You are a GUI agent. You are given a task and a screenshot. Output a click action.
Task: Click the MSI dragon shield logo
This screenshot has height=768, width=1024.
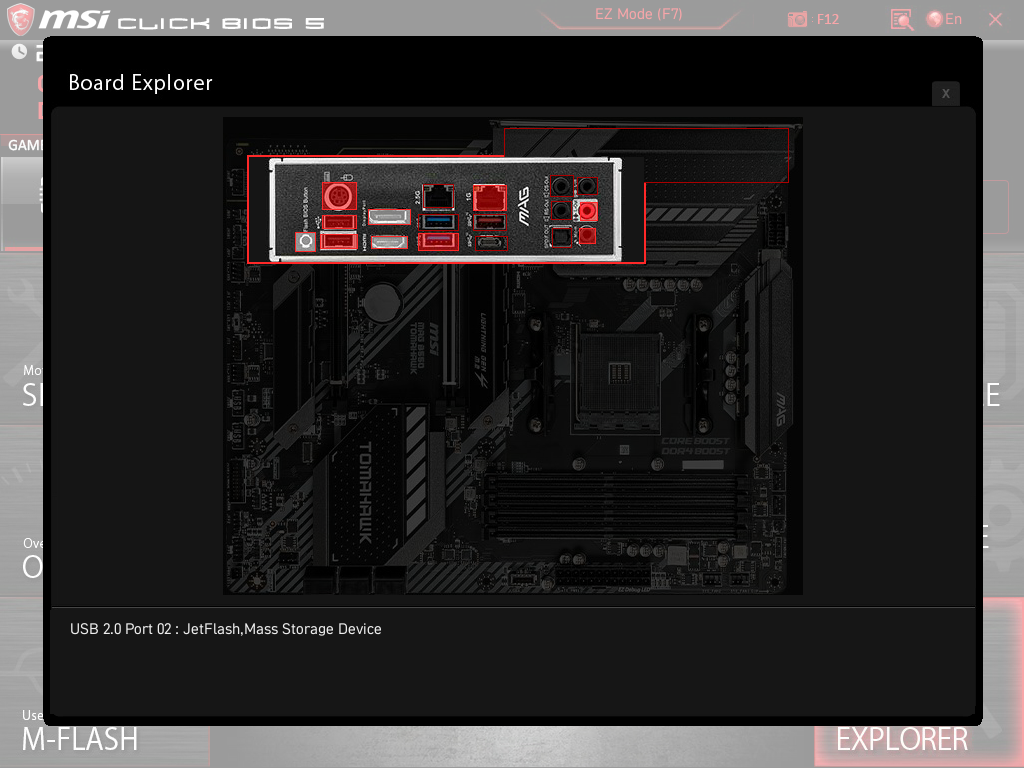(20, 19)
